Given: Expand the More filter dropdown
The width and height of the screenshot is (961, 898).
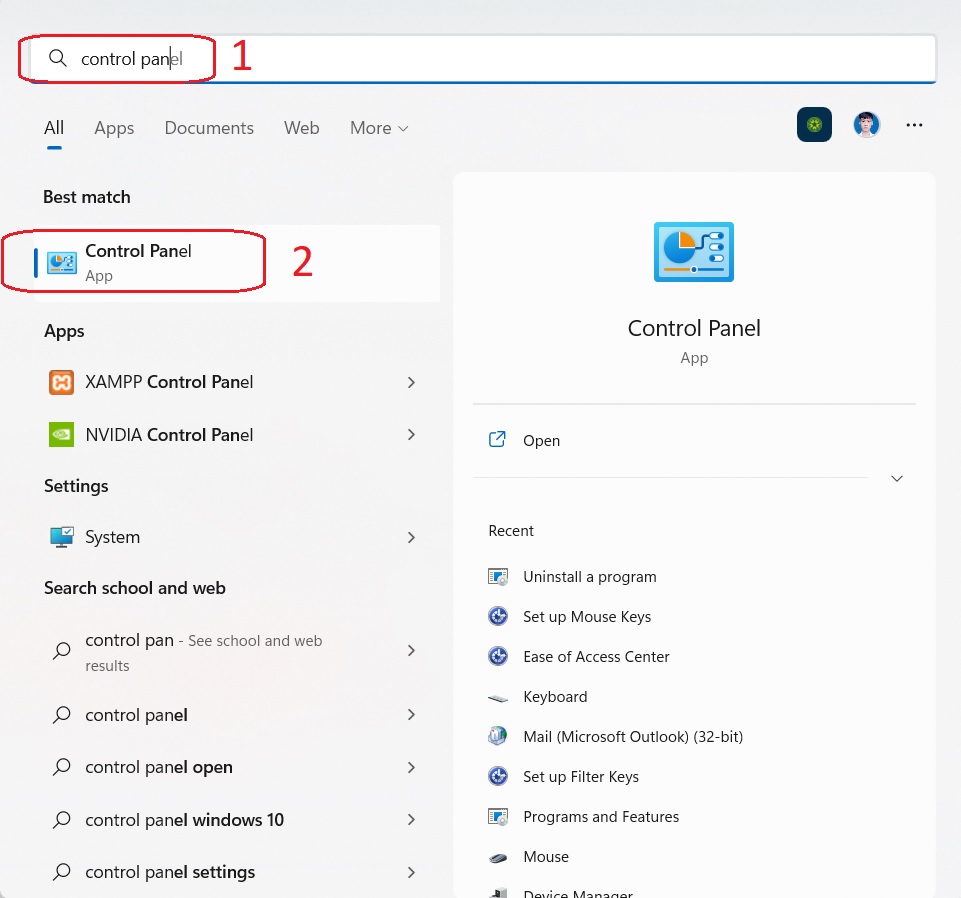Looking at the screenshot, I should tap(379, 128).
